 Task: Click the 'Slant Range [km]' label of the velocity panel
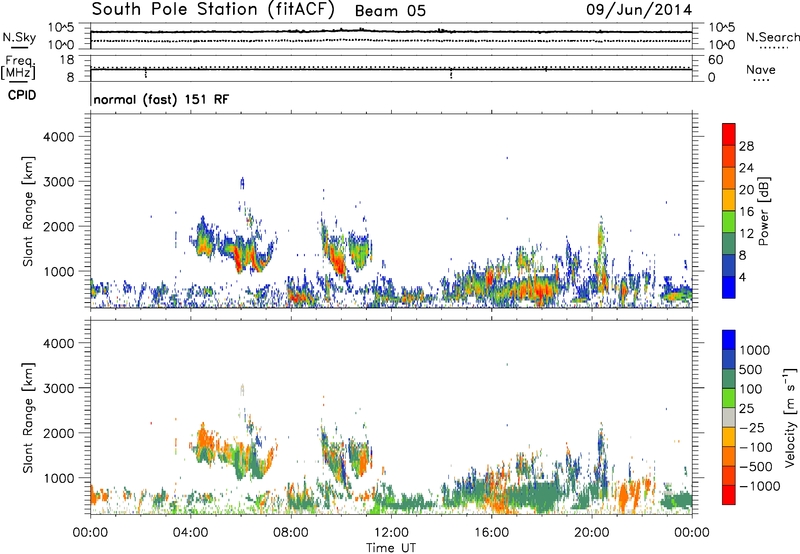[x=28, y=418]
